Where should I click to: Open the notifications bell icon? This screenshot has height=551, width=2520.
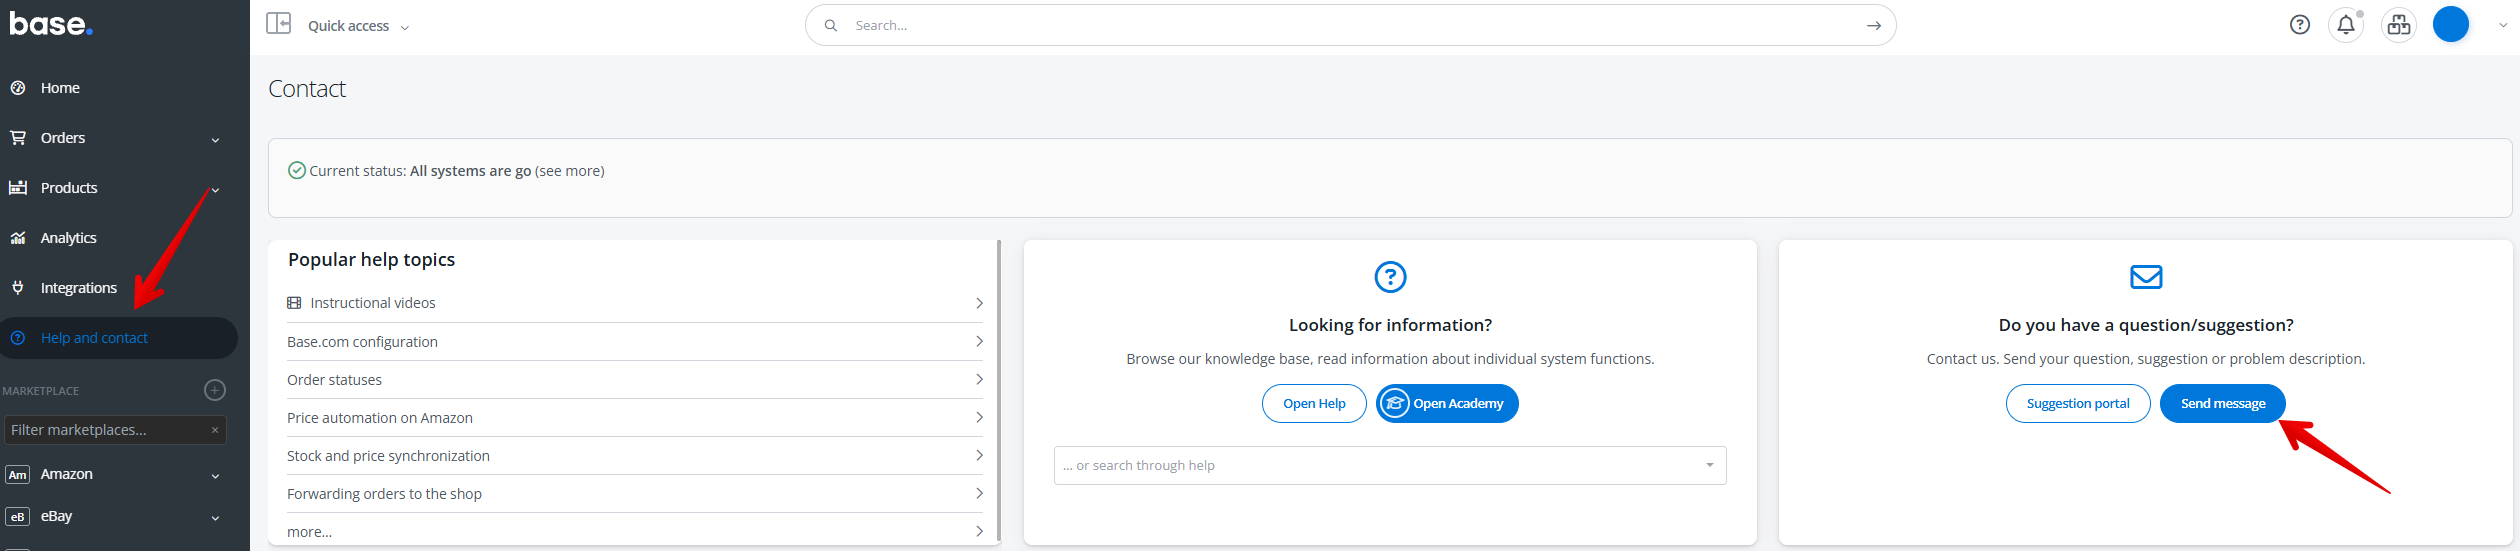2345,25
